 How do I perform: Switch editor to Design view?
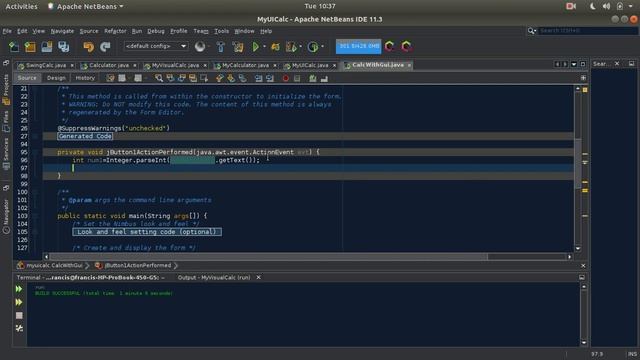tap(56, 78)
